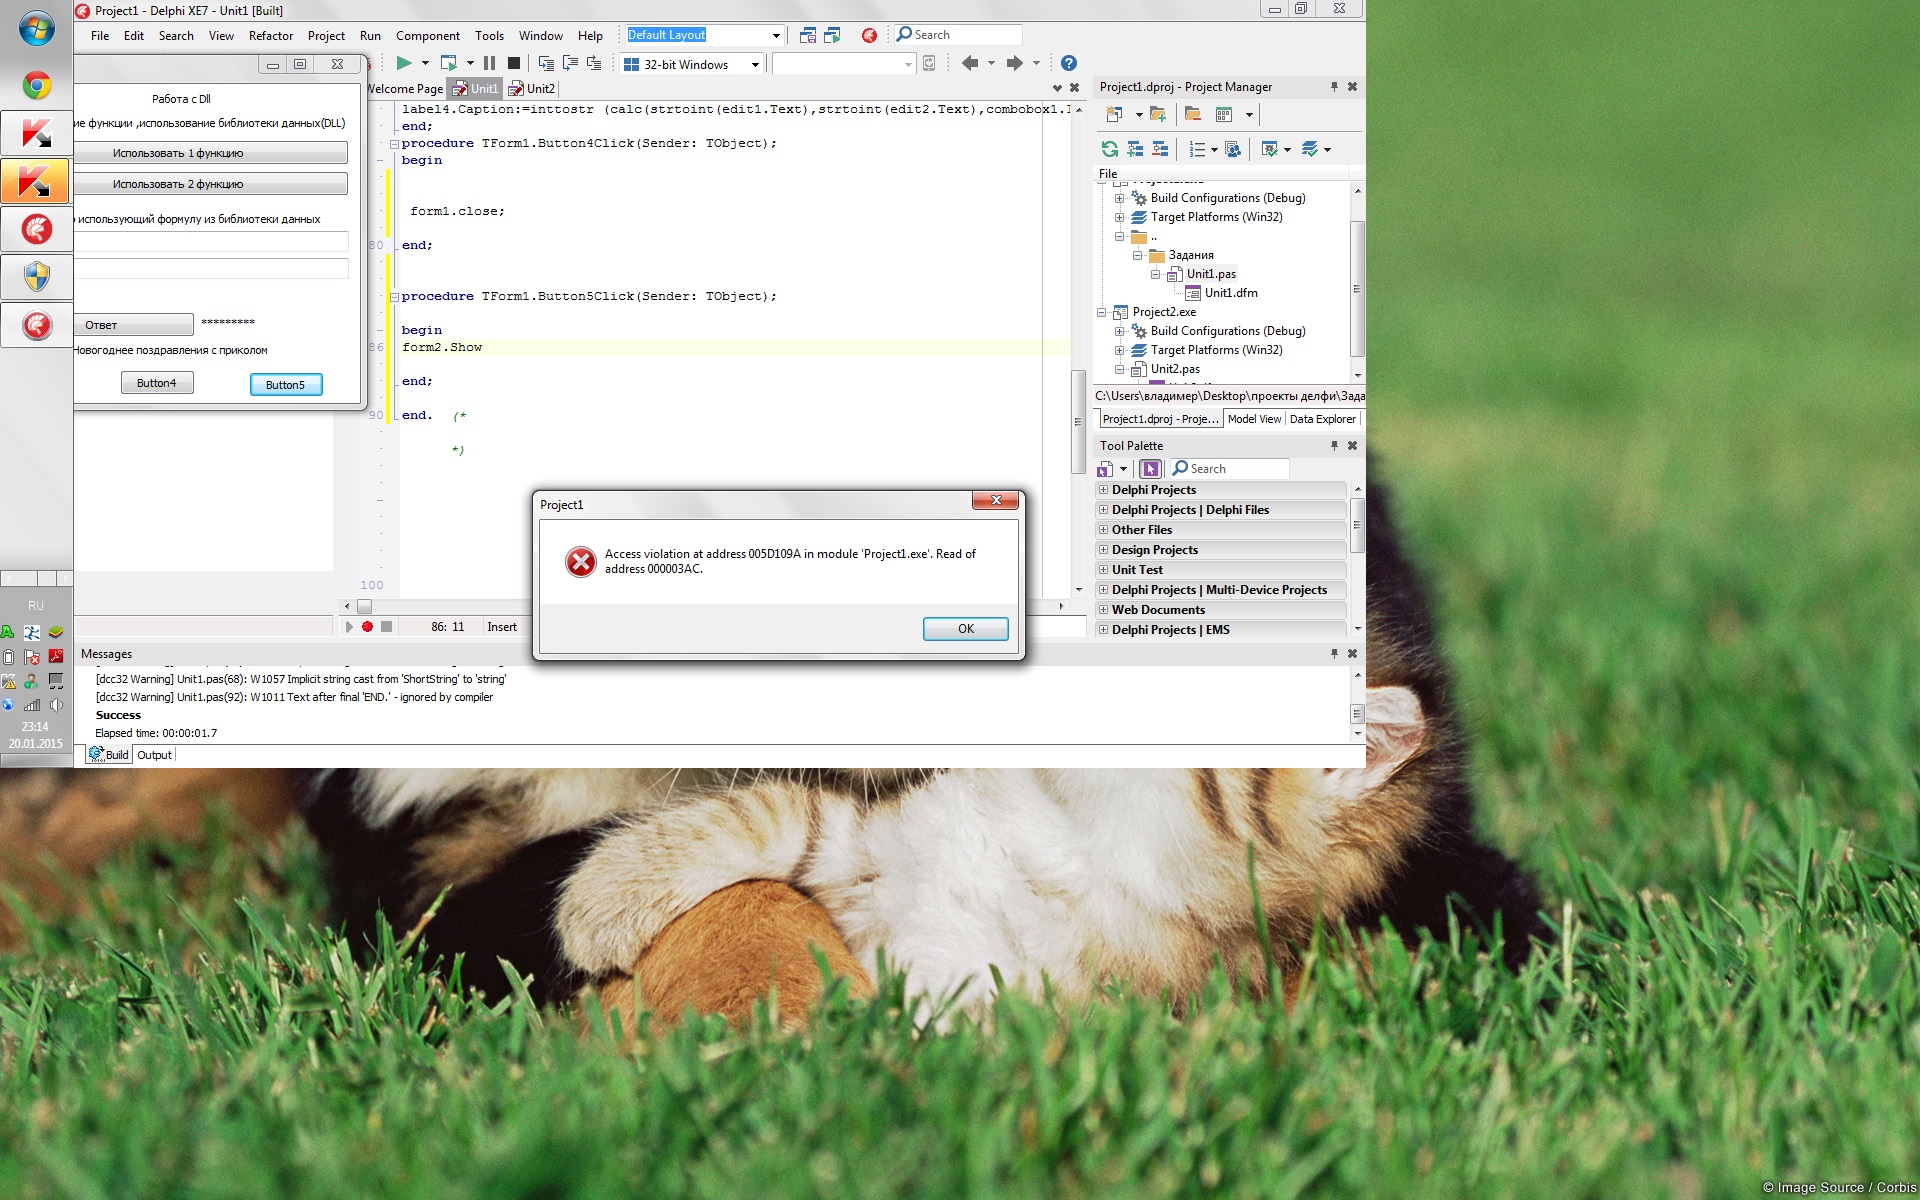The image size is (1920, 1200).
Task: Collapse the Button4Click procedure fold marker
Action: [394, 144]
